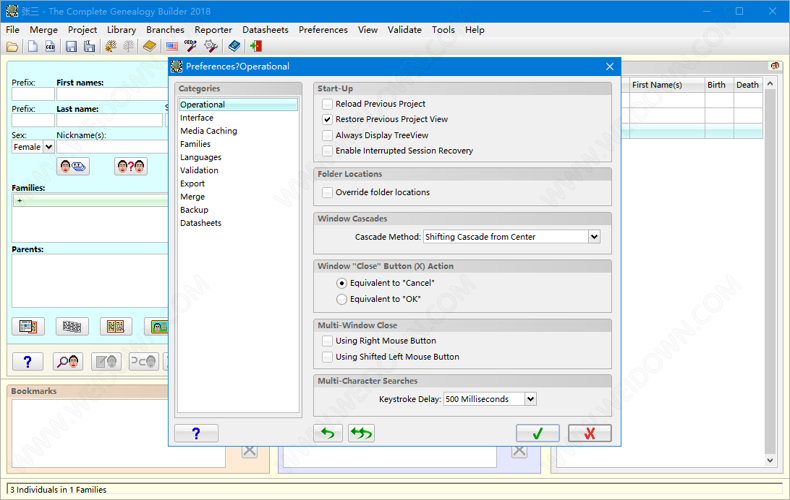Open the Validate menu
Viewport: 790px width, 500px height.
click(x=404, y=30)
